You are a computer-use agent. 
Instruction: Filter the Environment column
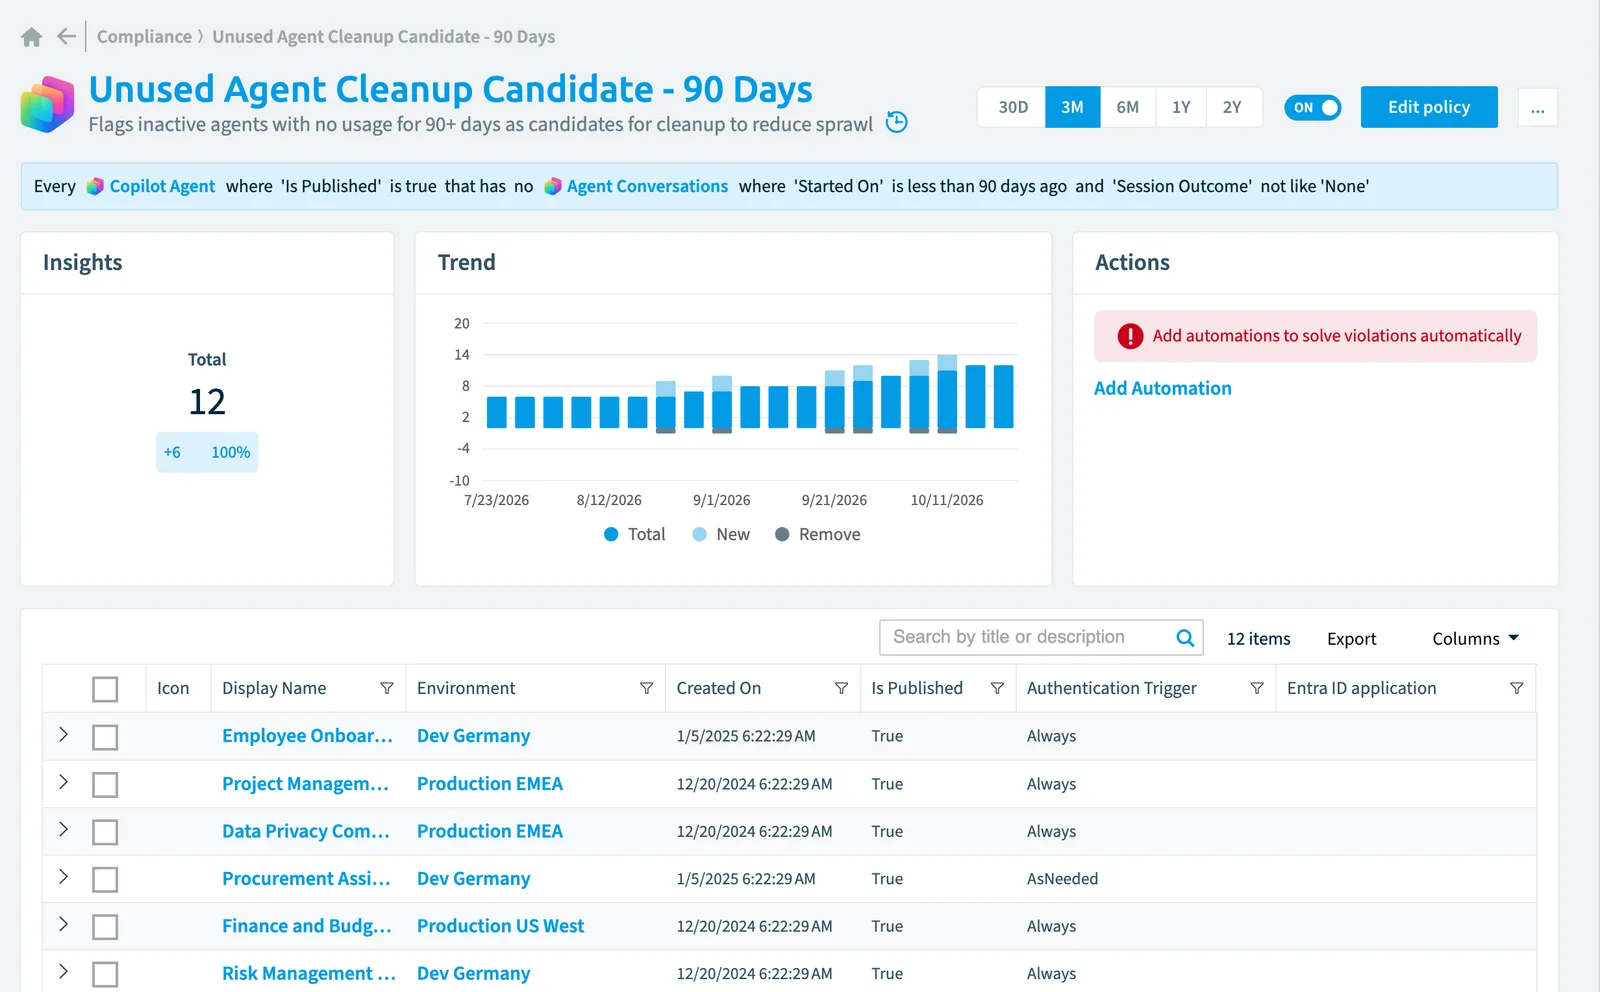[x=646, y=688]
